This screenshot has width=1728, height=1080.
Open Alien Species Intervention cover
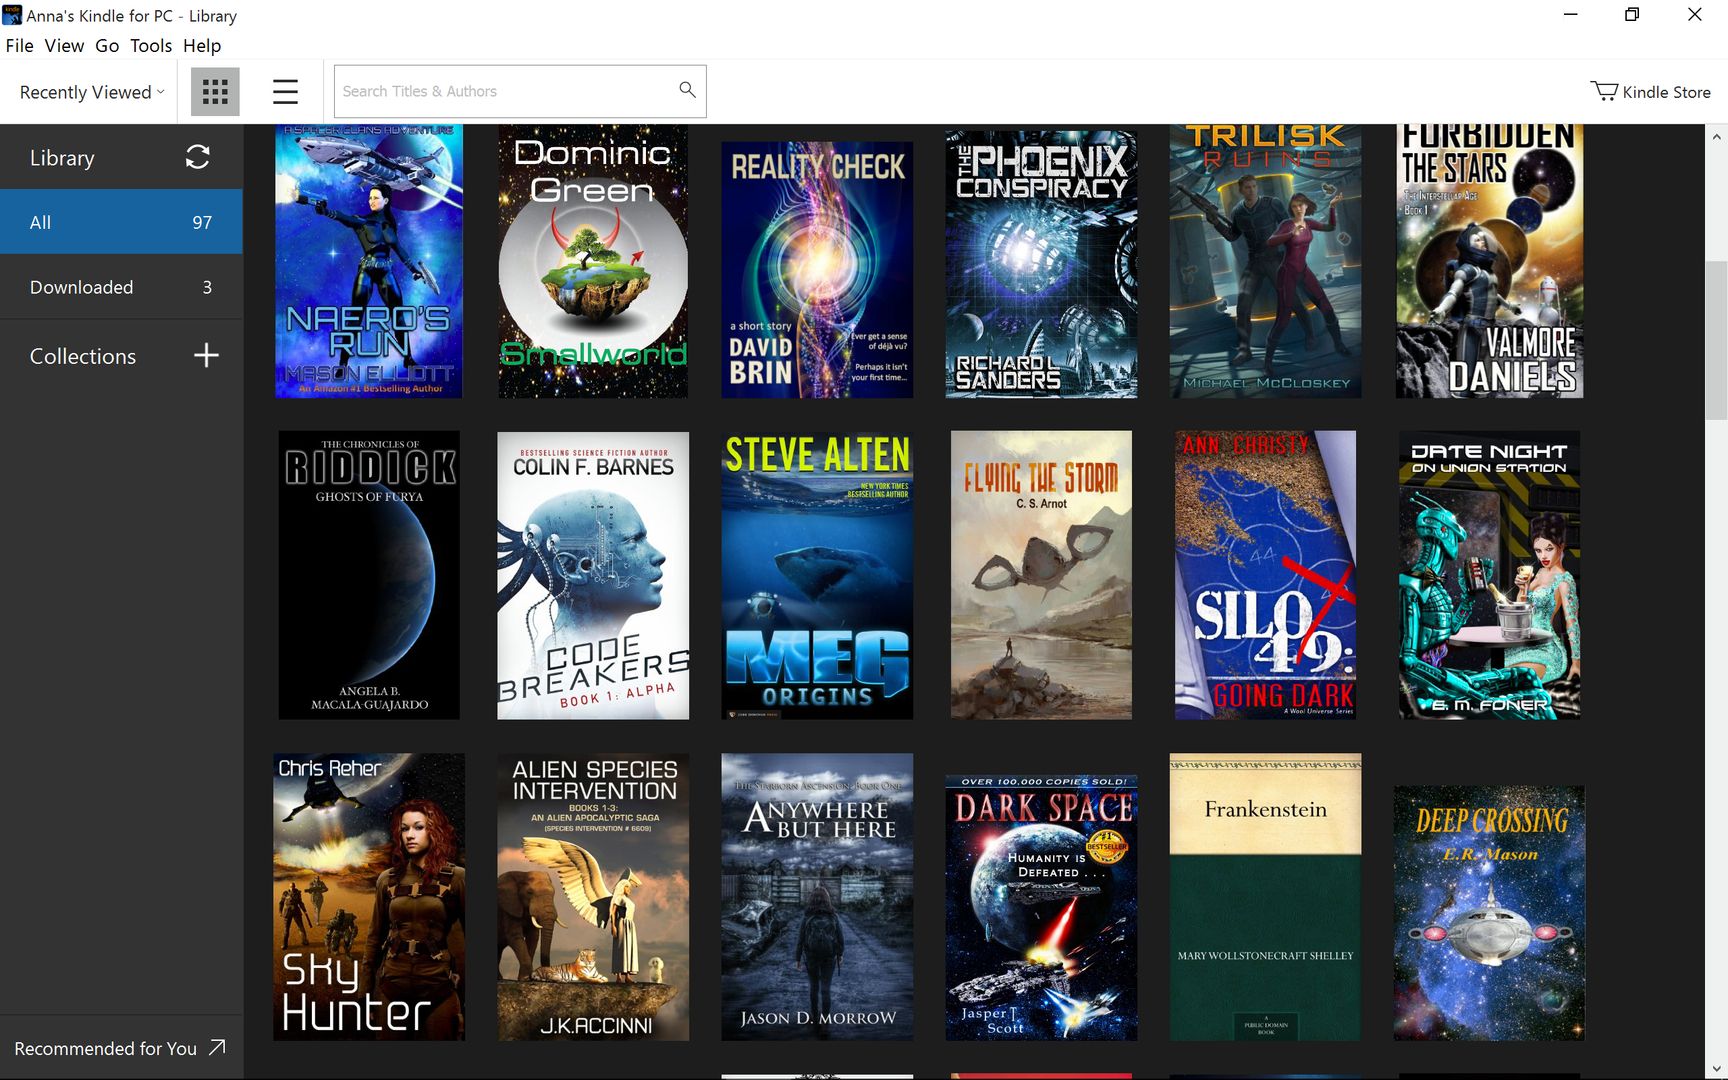tap(593, 897)
